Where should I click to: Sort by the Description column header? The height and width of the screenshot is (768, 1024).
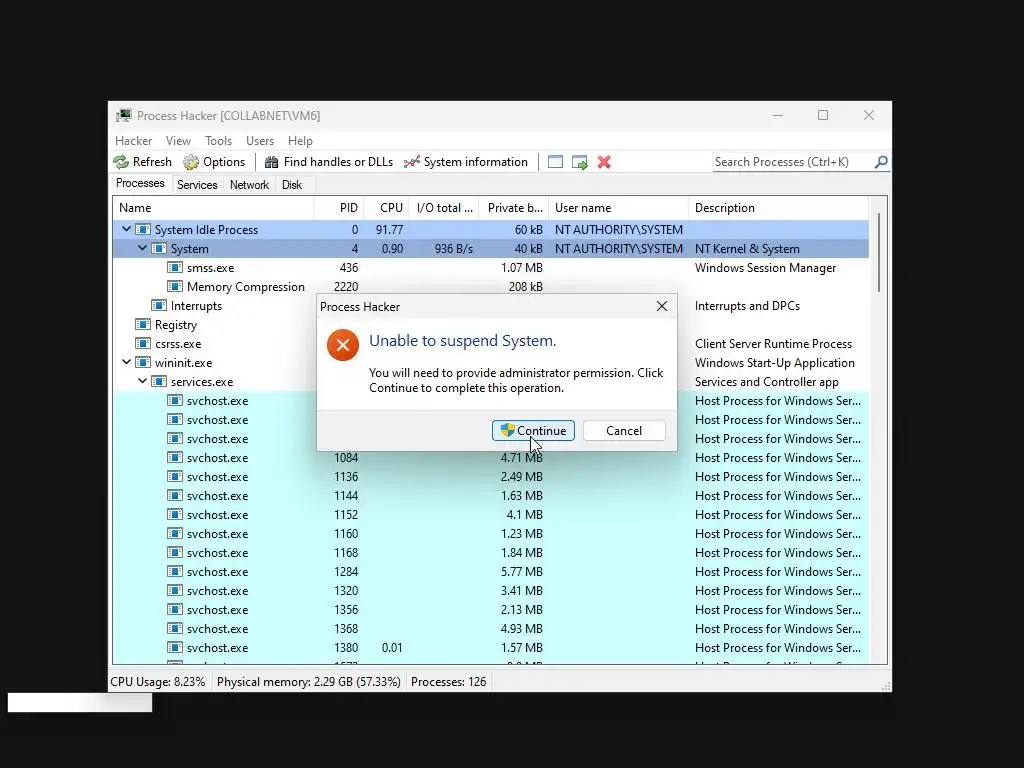tap(778, 208)
